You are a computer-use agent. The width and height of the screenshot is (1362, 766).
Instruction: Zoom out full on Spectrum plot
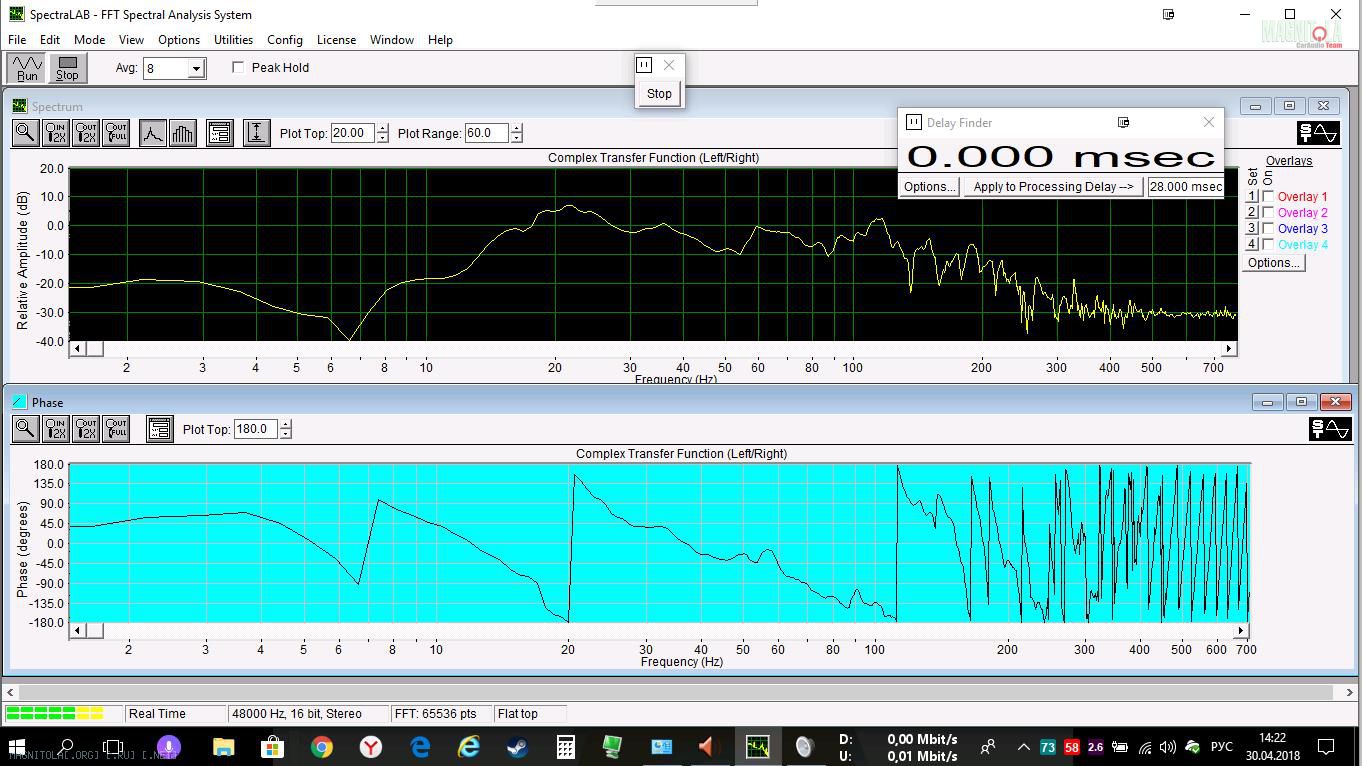(116, 133)
